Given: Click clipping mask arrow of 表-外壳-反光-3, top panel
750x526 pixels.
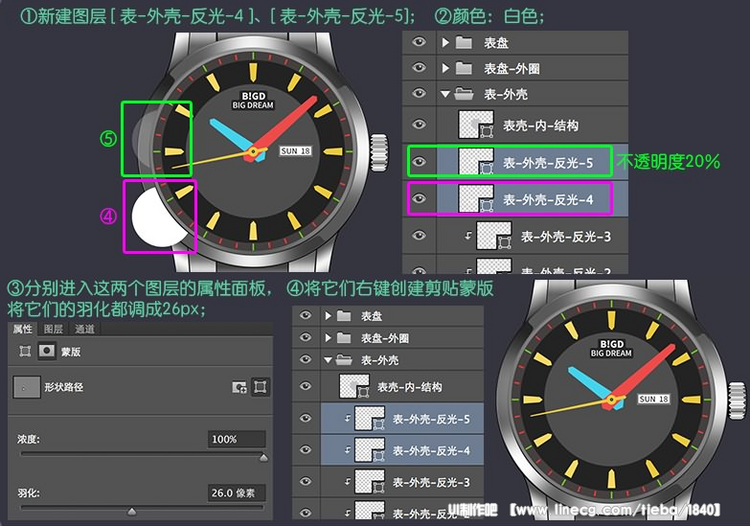Looking at the screenshot, I should (468, 235).
